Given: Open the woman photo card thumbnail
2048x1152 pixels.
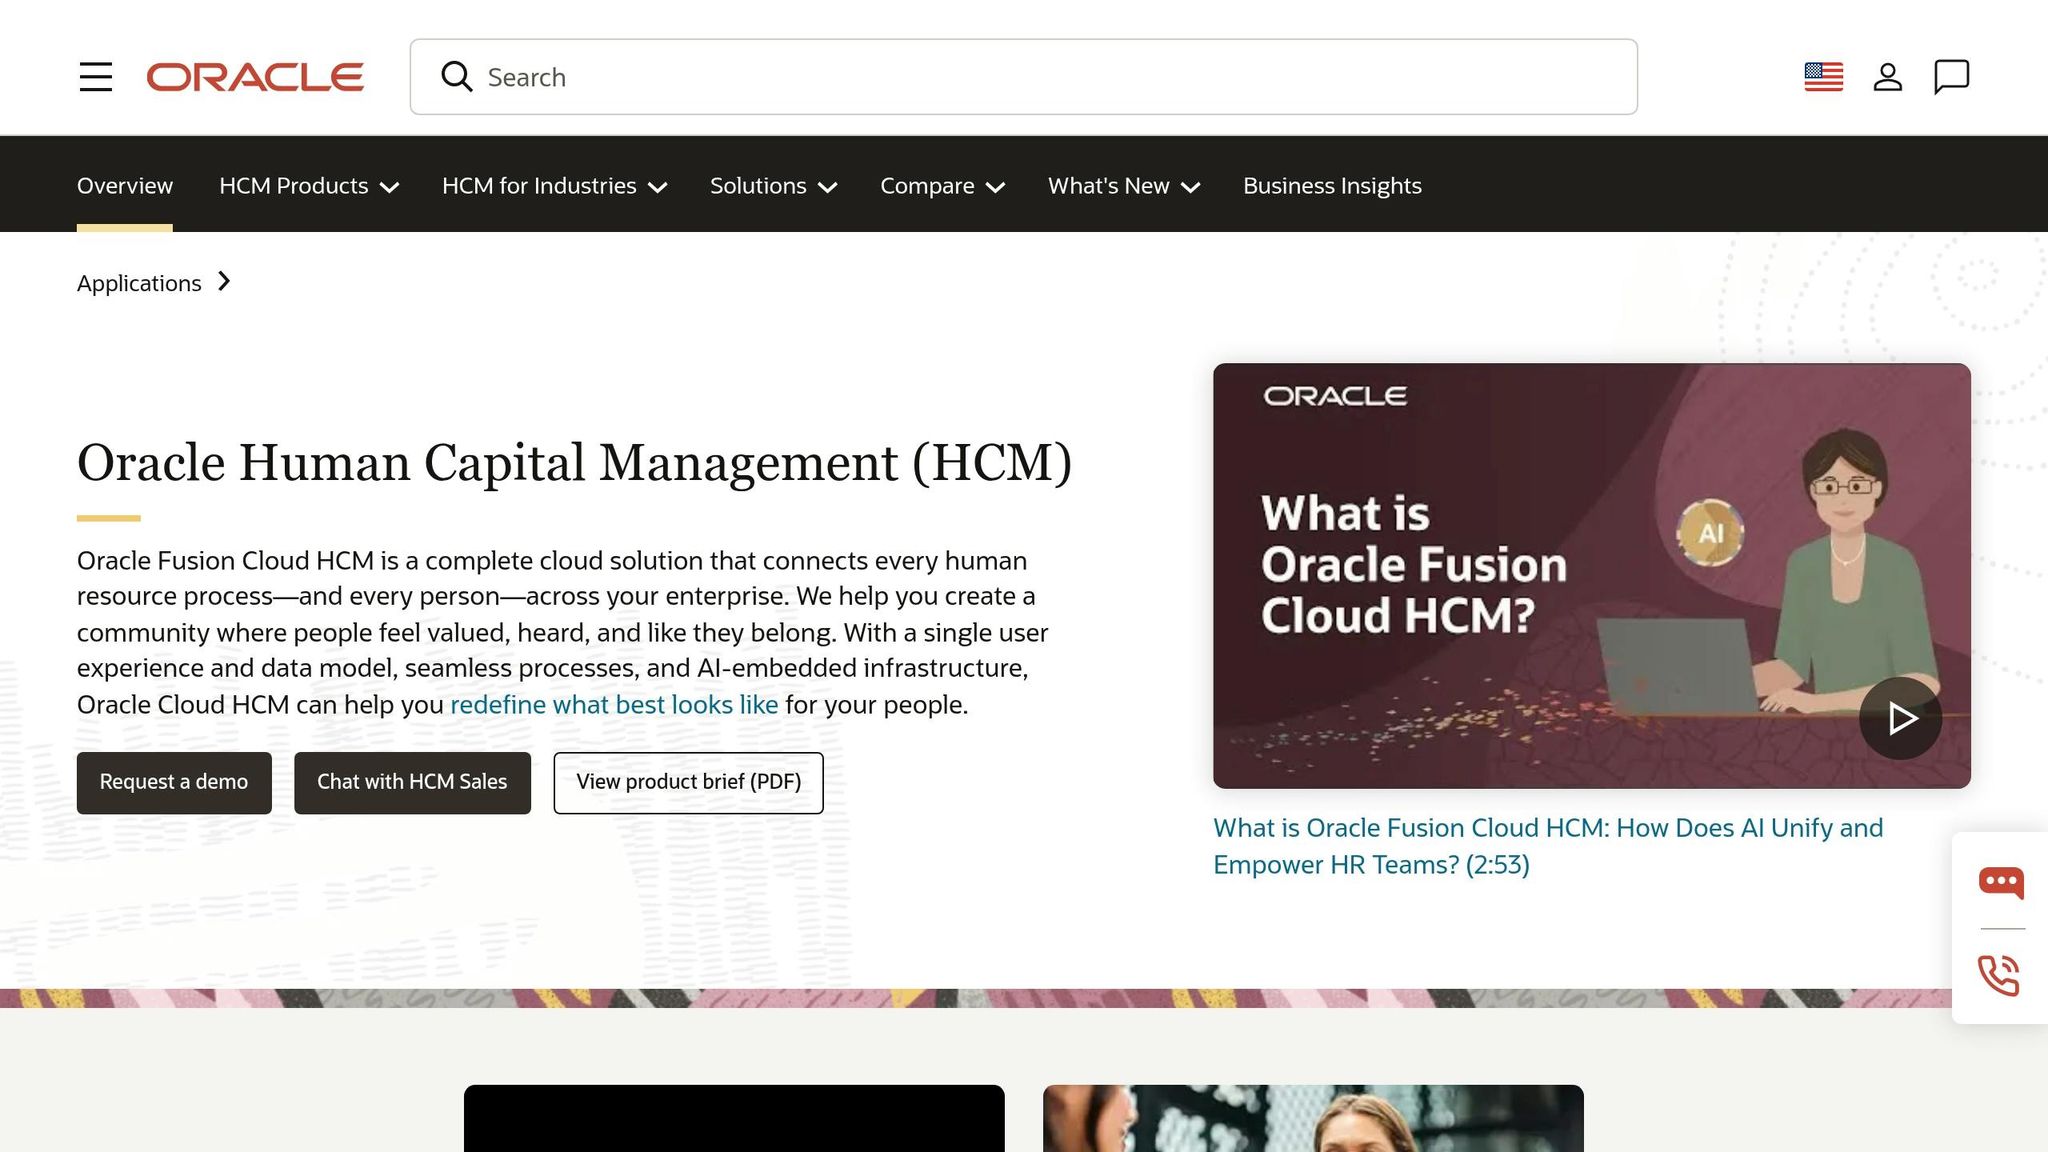Looking at the screenshot, I should tap(1313, 1118).
